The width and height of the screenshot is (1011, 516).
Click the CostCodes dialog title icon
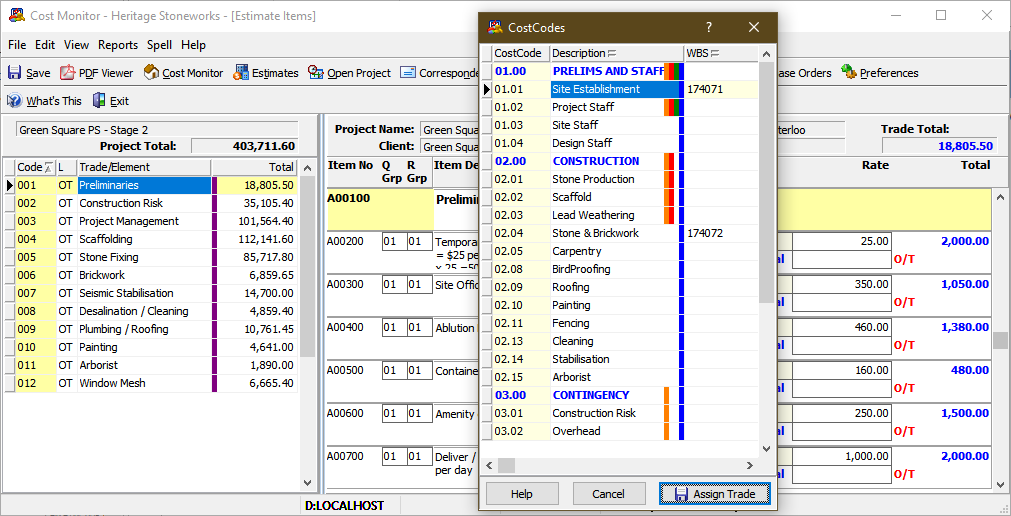coord(495,27)
